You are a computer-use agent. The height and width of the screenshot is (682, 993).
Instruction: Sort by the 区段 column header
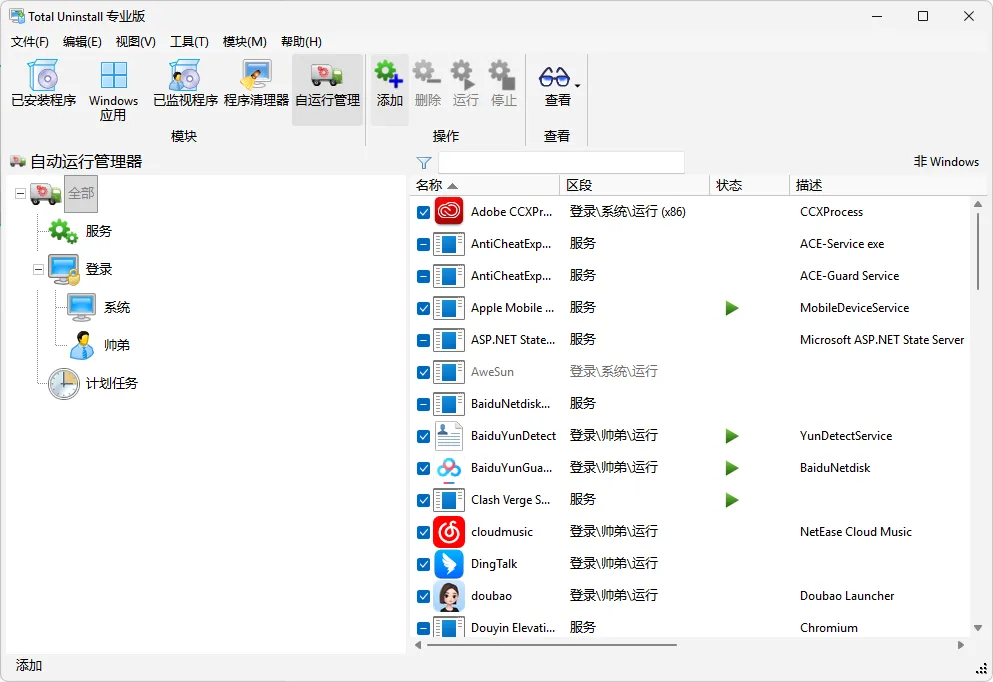point(634,185)
